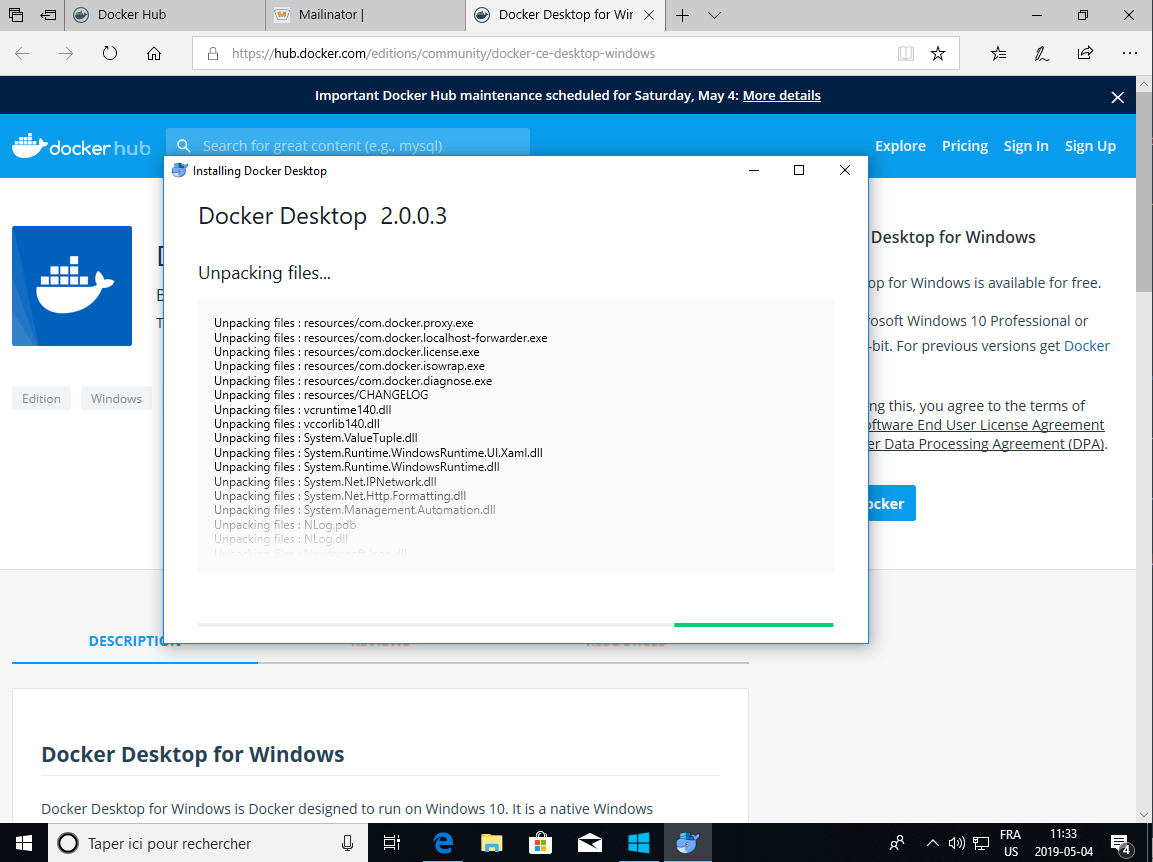Click the installer progress bar
This screenshot has height=862, width=1153.
pos(515,624)
